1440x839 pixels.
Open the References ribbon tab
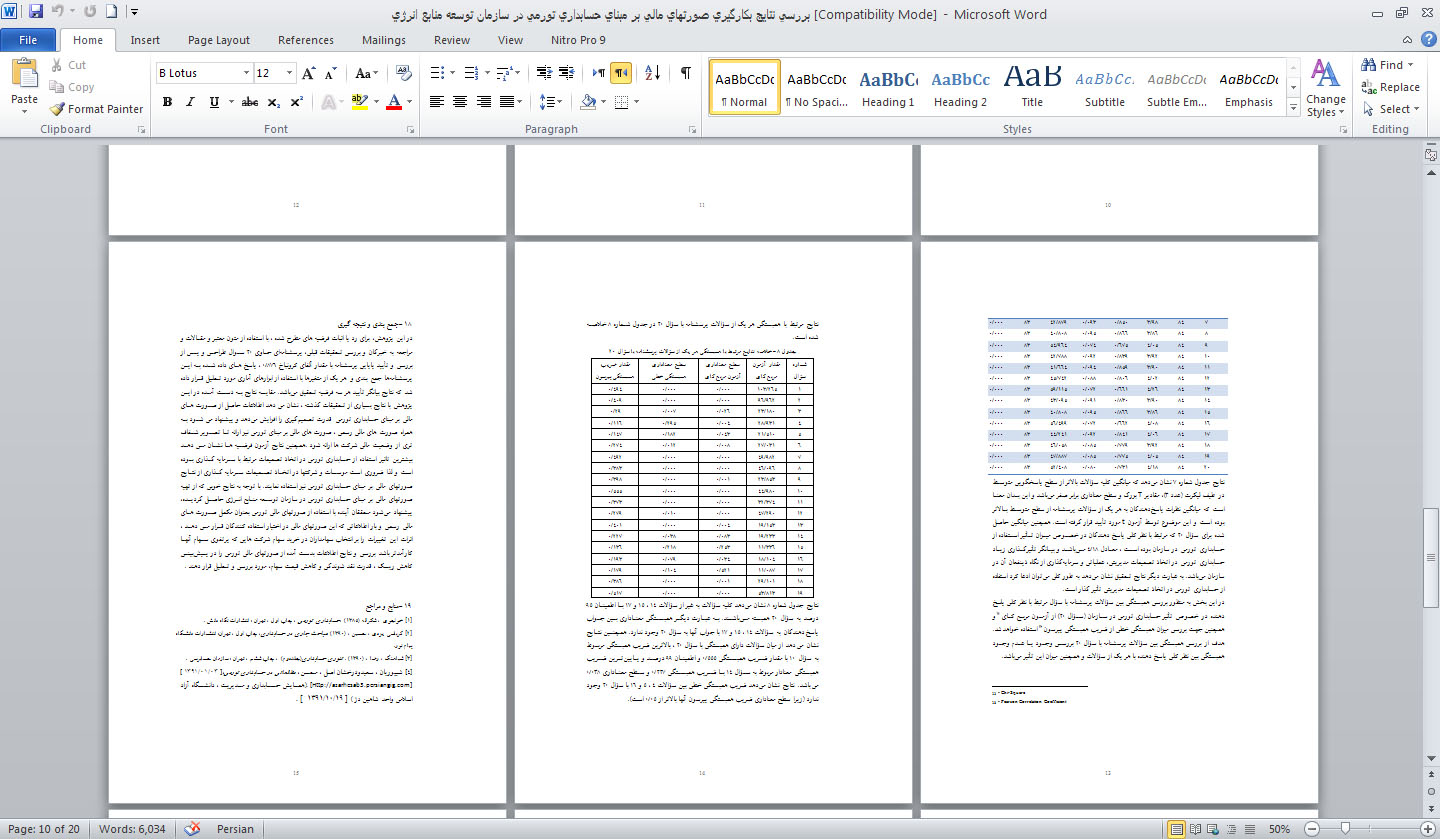(306, 40)
